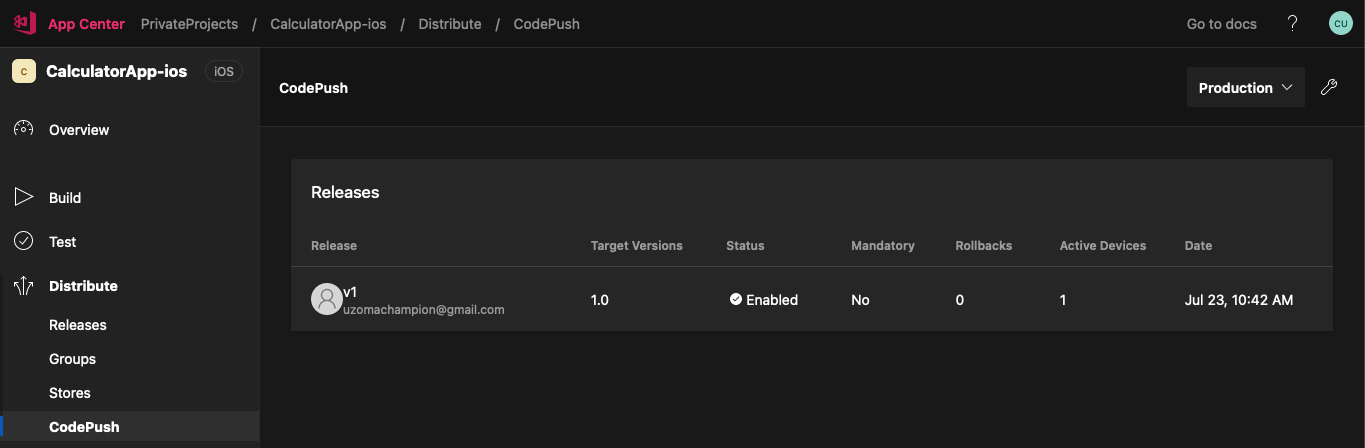The height and width of the screenshot is (448, 1365).
Task: Click the 1.0 target version cell
Action: [x=600, y=300]
